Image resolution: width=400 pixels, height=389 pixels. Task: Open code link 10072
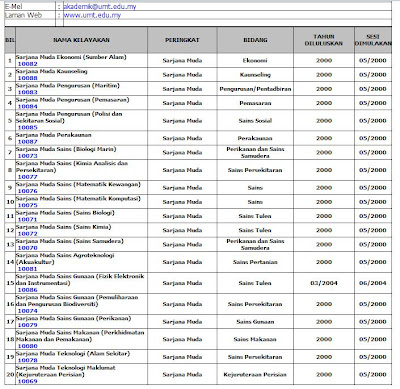pos(28,234)
